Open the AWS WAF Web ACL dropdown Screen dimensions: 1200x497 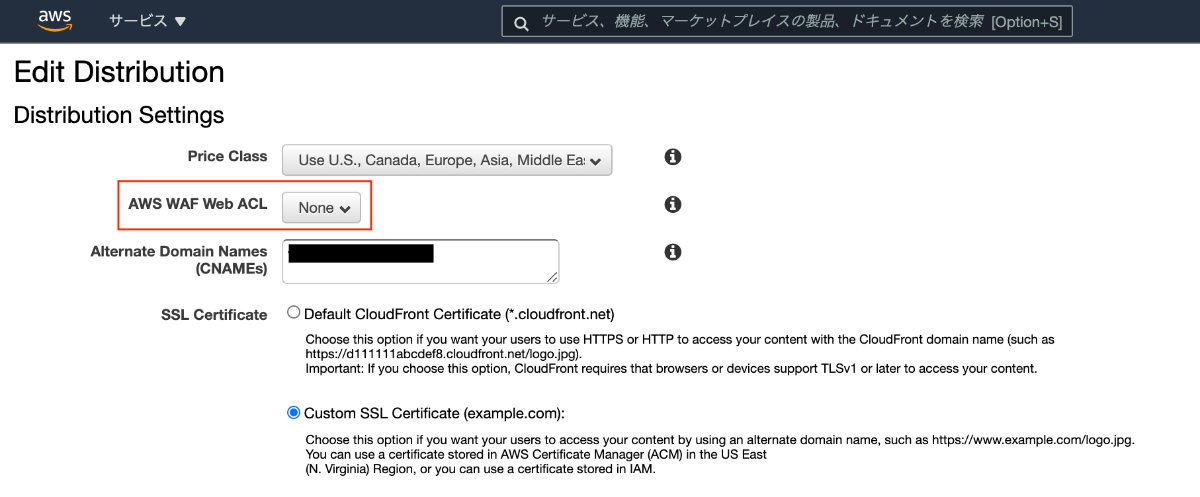(x=322, y=208)
